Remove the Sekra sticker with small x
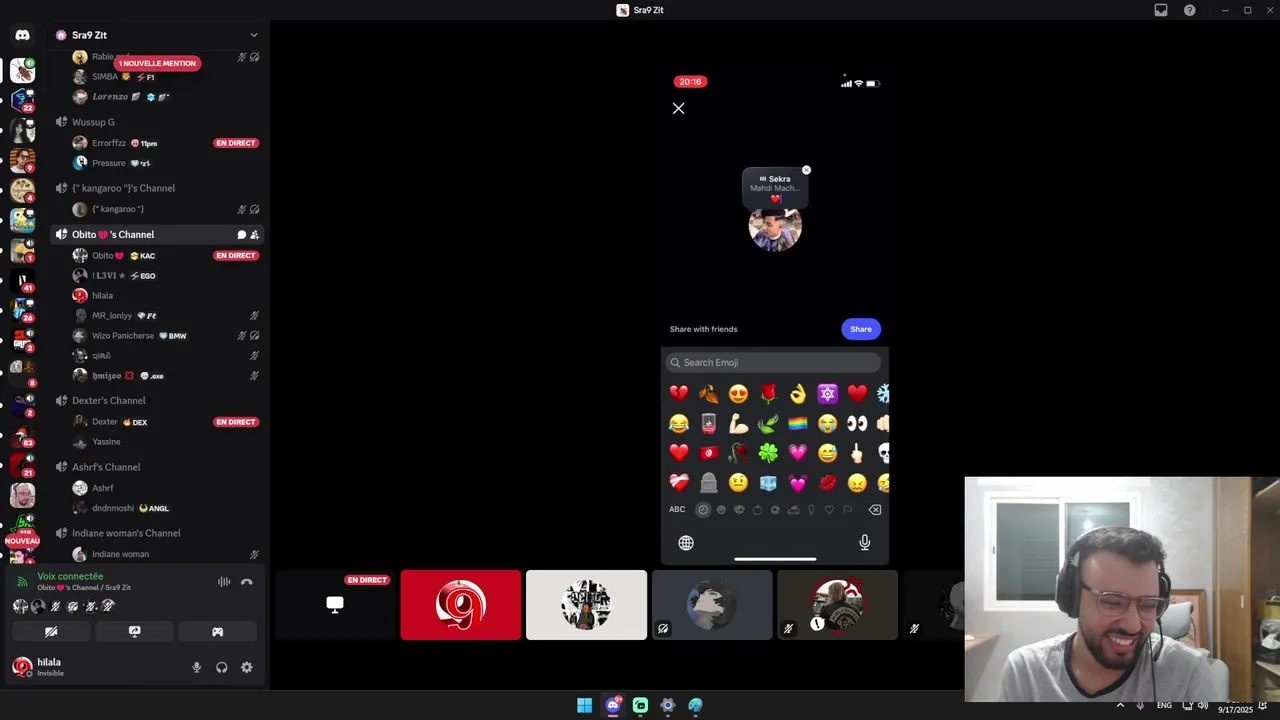The image size is (1280, 720). [806, 170]
